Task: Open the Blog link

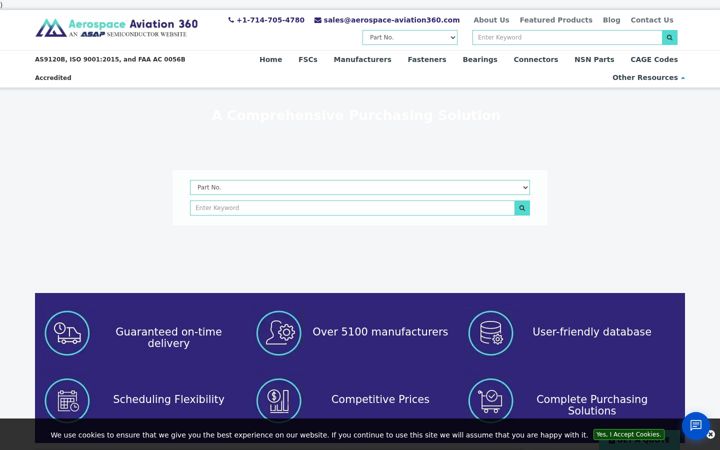Action: click(x=611, y=20)
